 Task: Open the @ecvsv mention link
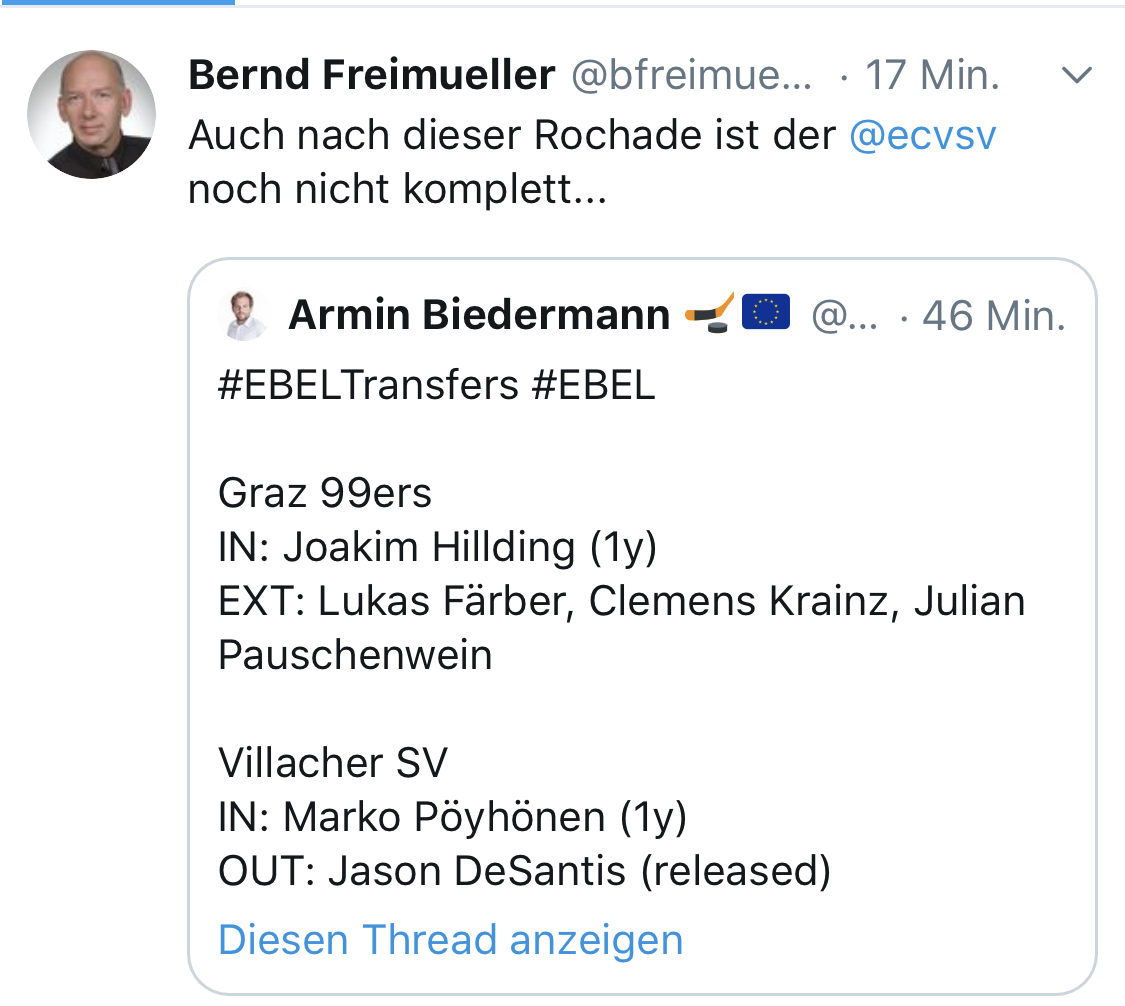pos(922,134)
